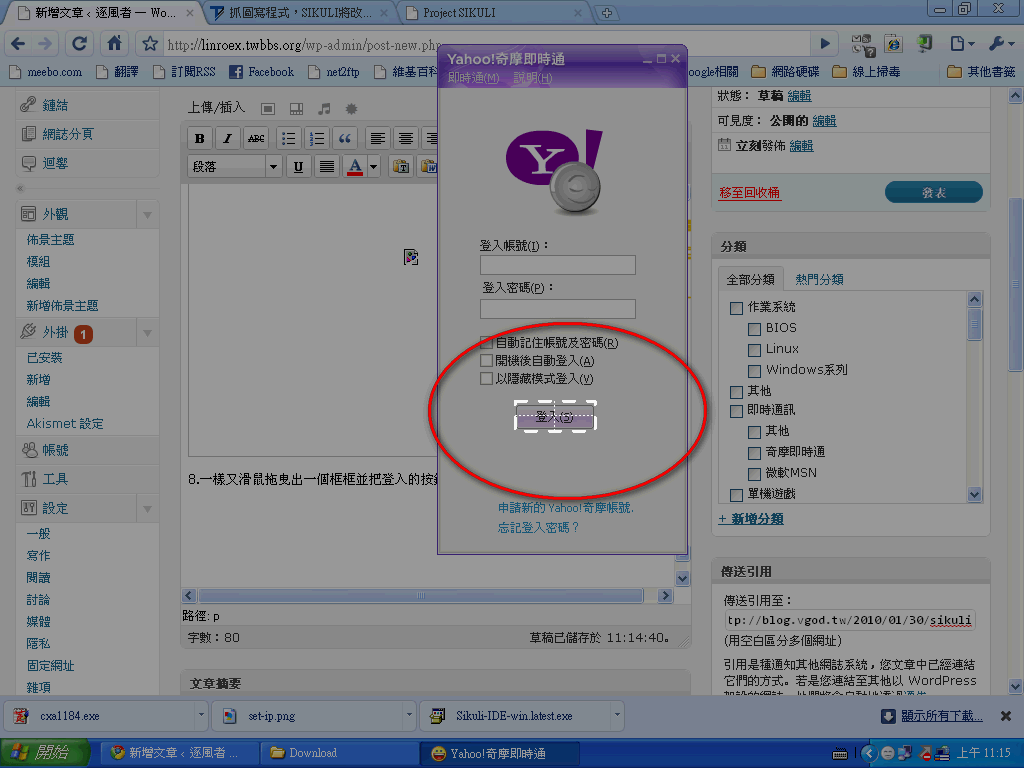Tick the BIOS category checkbox
Image resolution: width=1024 pixels, height=768 pixels.
pyautogui.click(x=754, y=328)
